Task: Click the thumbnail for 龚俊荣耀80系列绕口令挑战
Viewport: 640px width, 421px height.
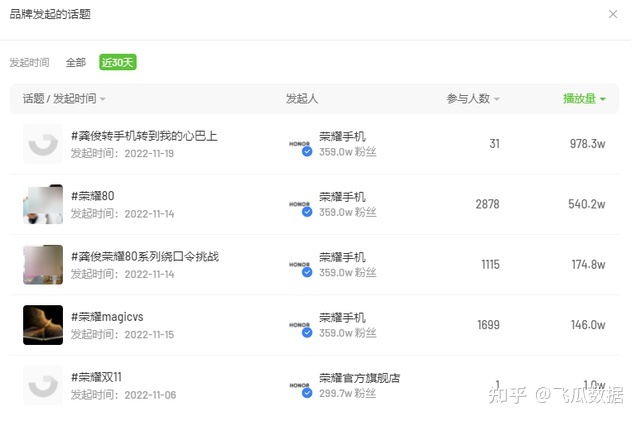Action: tap(43, 265)
